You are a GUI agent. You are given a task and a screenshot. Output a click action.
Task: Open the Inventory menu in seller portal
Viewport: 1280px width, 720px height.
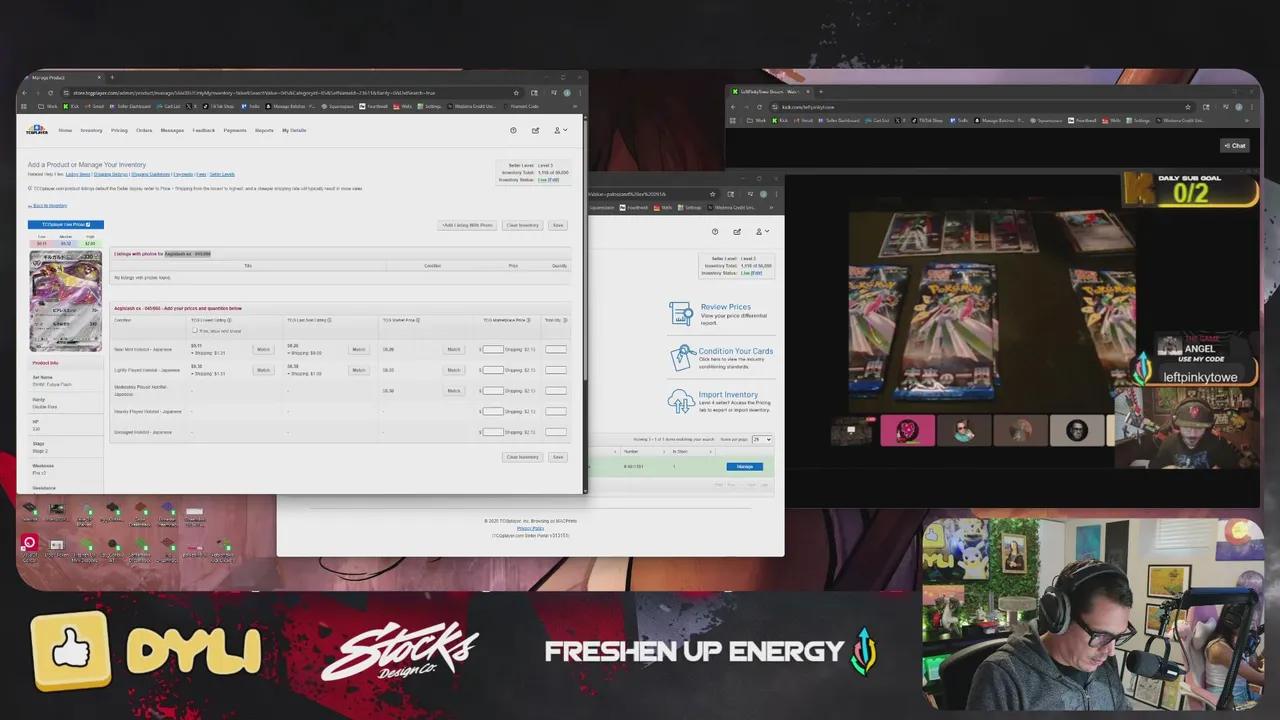coord(91,130)
